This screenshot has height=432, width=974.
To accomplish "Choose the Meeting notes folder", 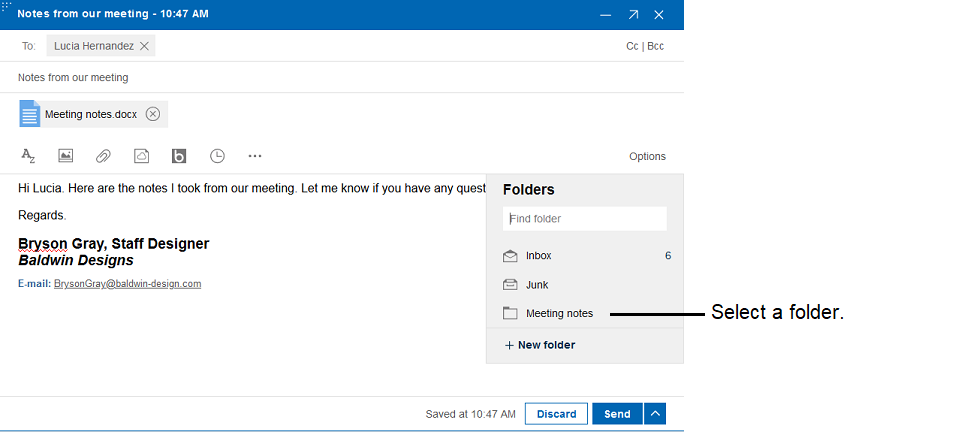I will 559,313.
